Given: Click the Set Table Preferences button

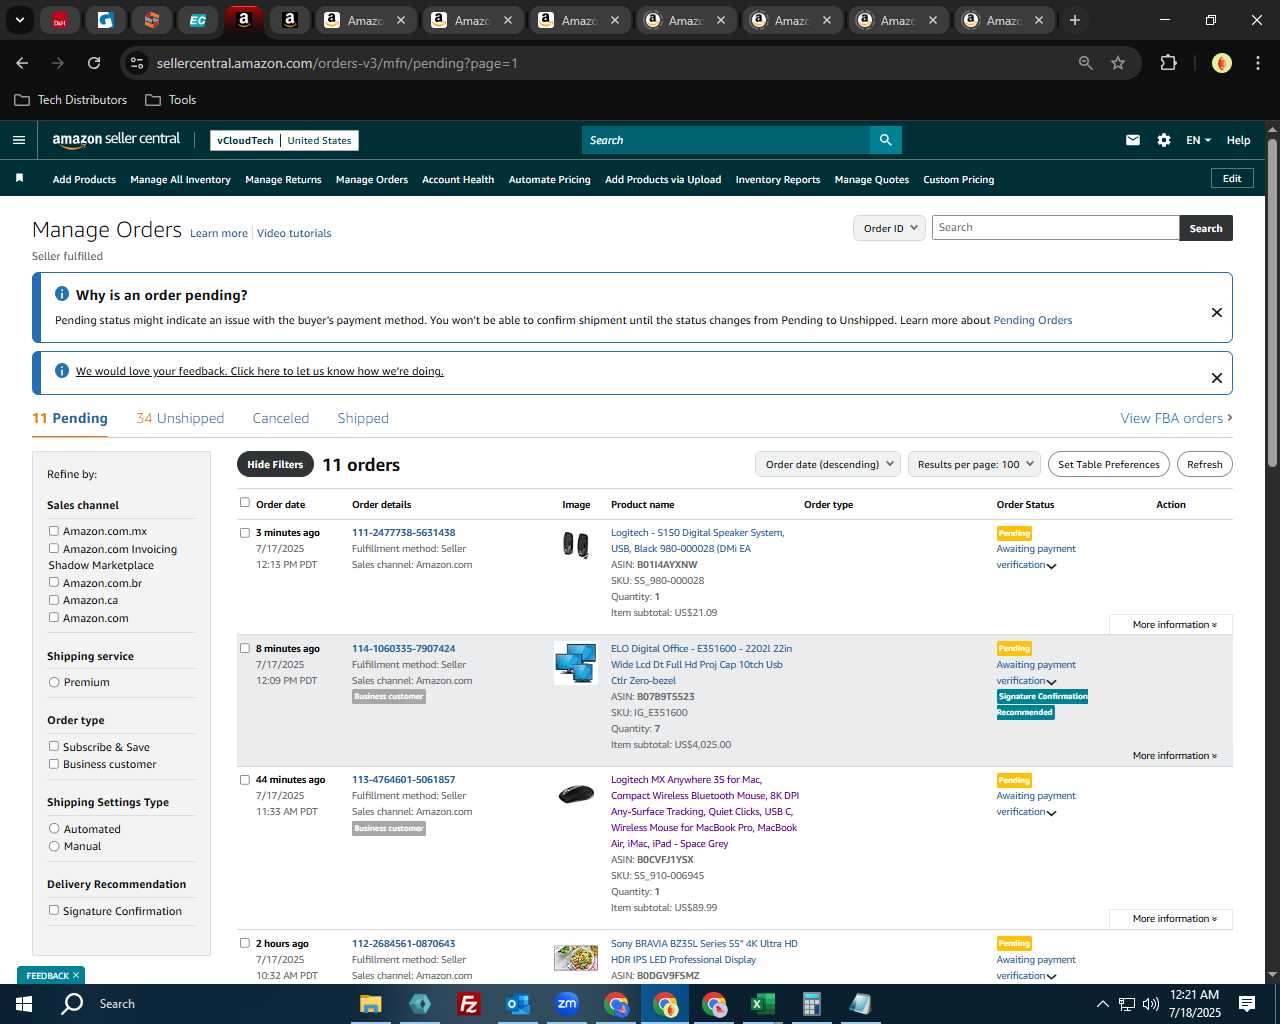Looking at the screenshot, I should (x=1109, y=464).
